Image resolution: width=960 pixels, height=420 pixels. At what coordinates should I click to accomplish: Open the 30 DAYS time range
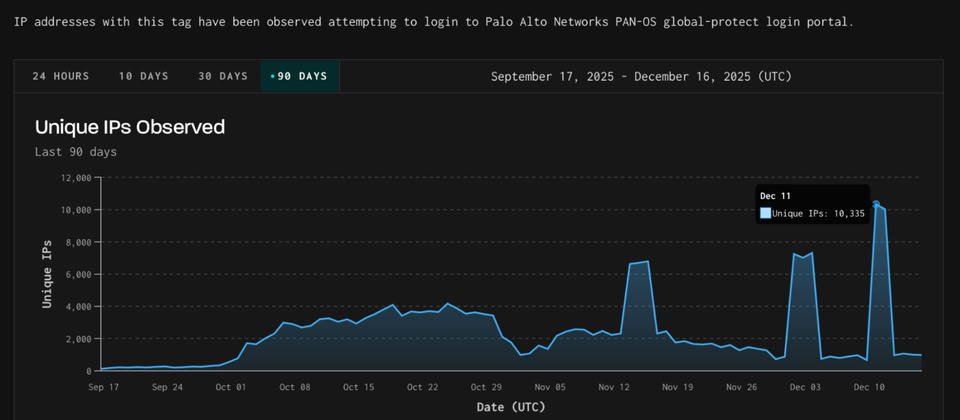click(222, 76)
